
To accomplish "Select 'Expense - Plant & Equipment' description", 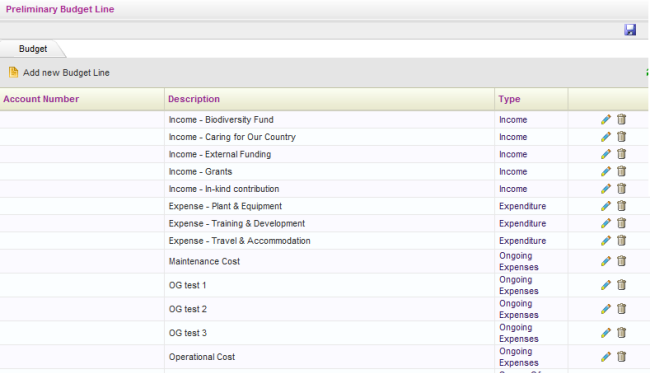I will 225,206.
